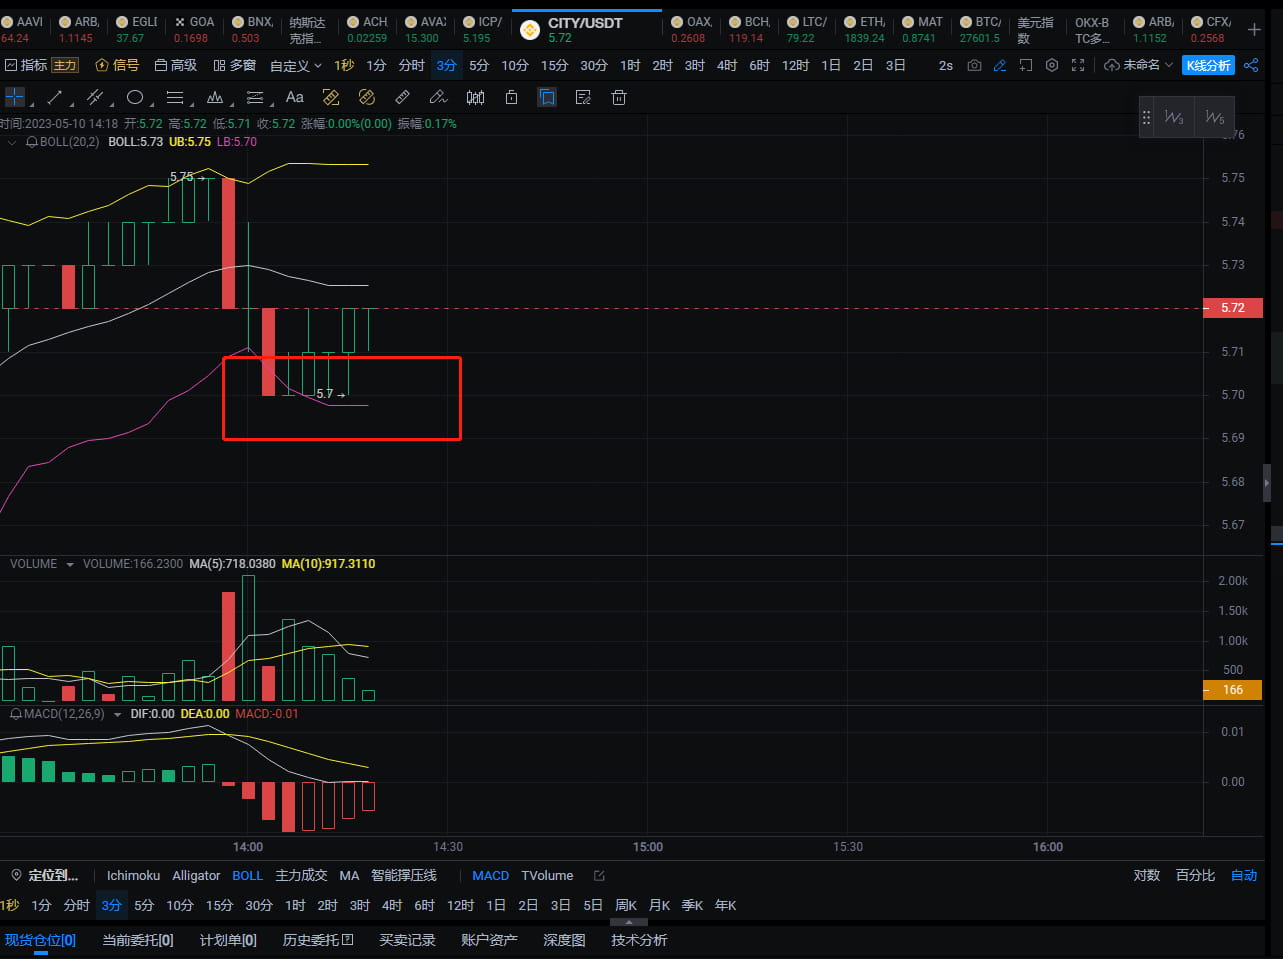This screenshot has width=1283, height=959.
Task: Select the ruler measurement tool
Action: [x=402, y=97]
